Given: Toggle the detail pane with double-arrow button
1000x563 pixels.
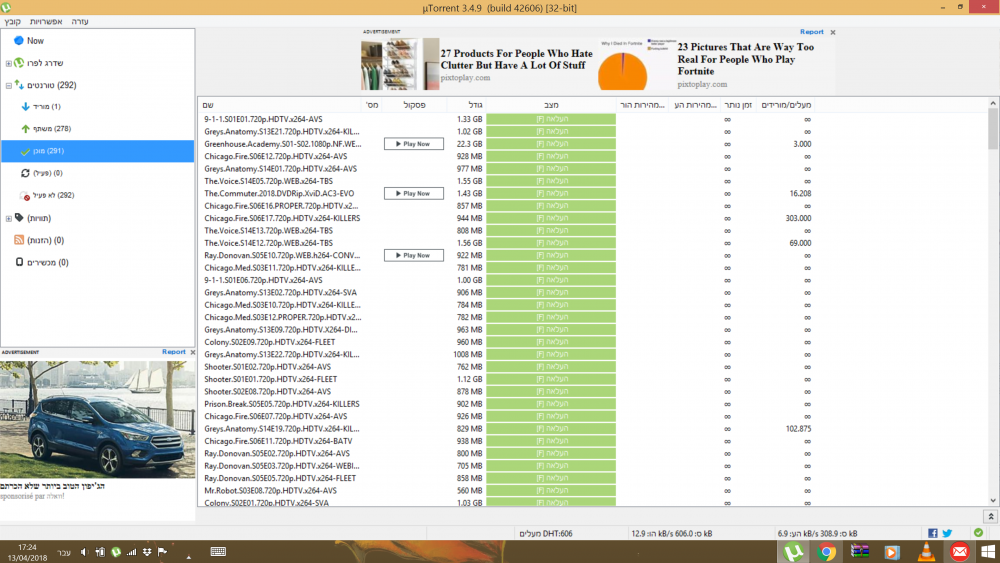Looking at the screenshot, I should (x=990, y=516).
